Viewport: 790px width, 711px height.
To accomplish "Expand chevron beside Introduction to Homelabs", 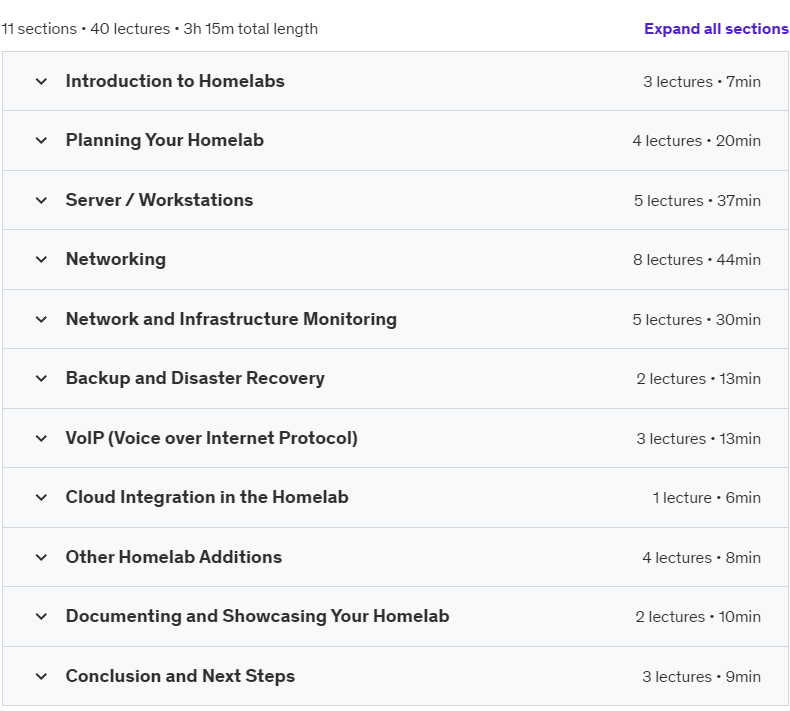I will tap(41, 81).
